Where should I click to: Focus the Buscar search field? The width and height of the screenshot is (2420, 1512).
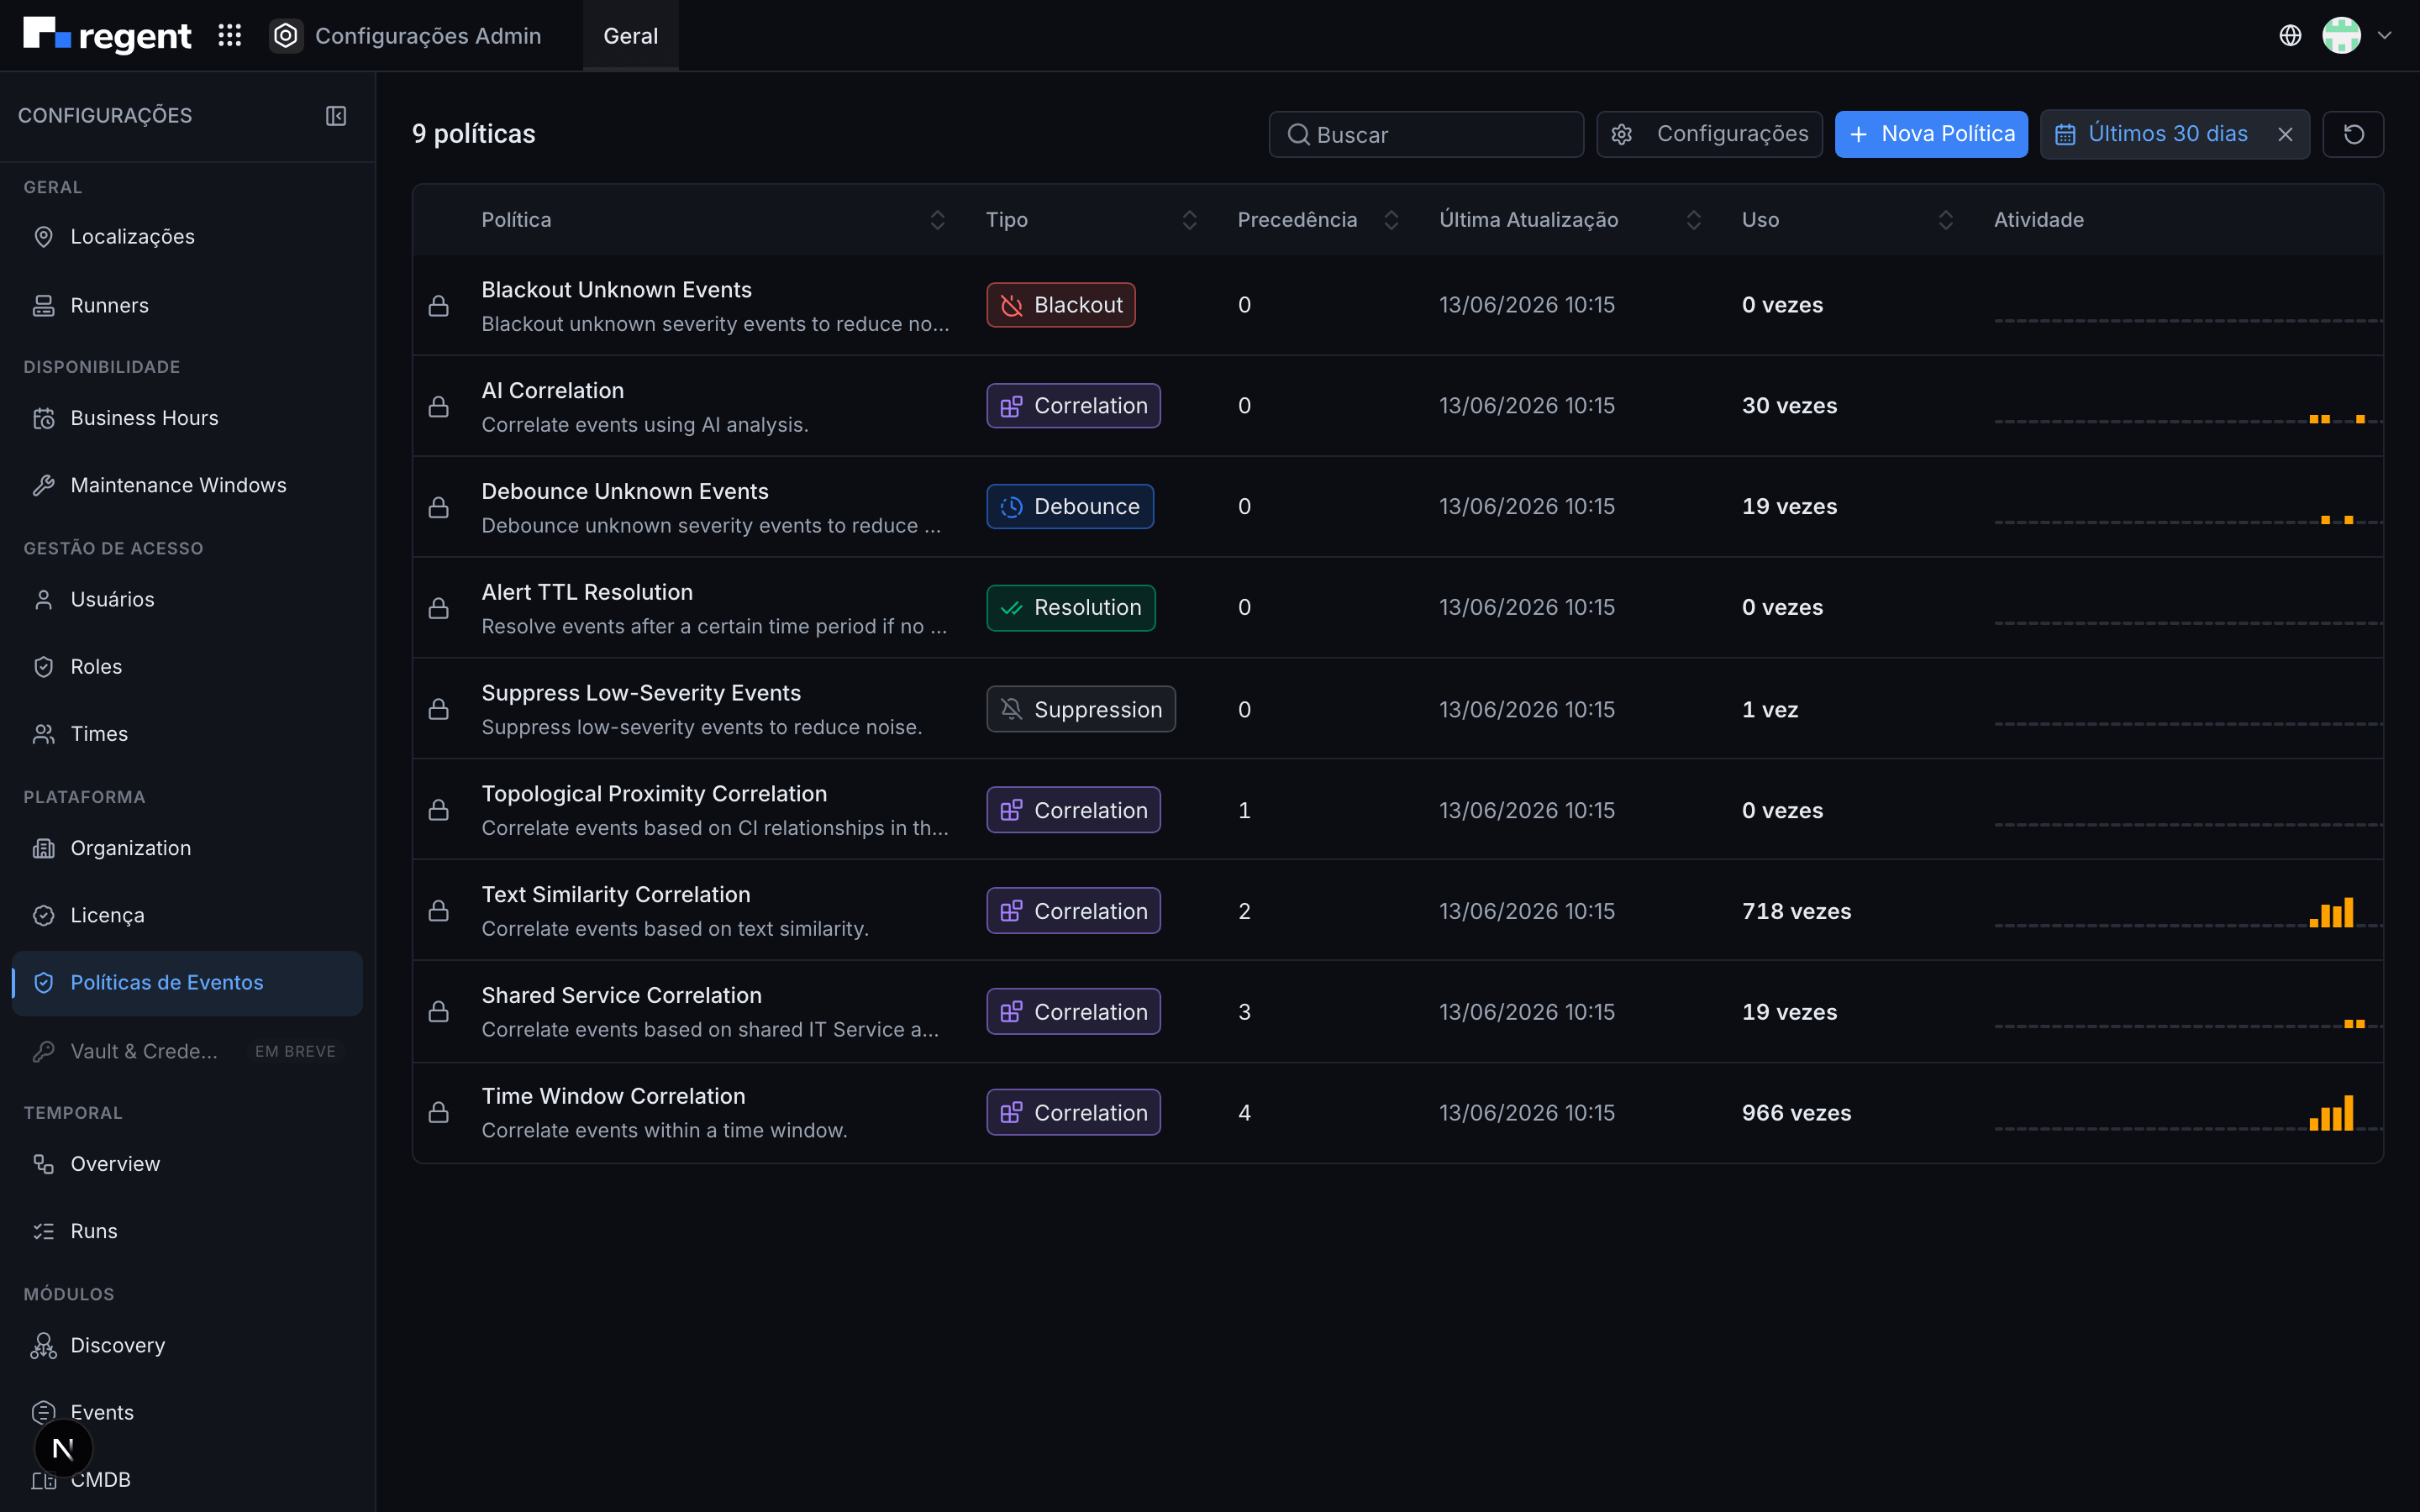(x=1426, y=134)
